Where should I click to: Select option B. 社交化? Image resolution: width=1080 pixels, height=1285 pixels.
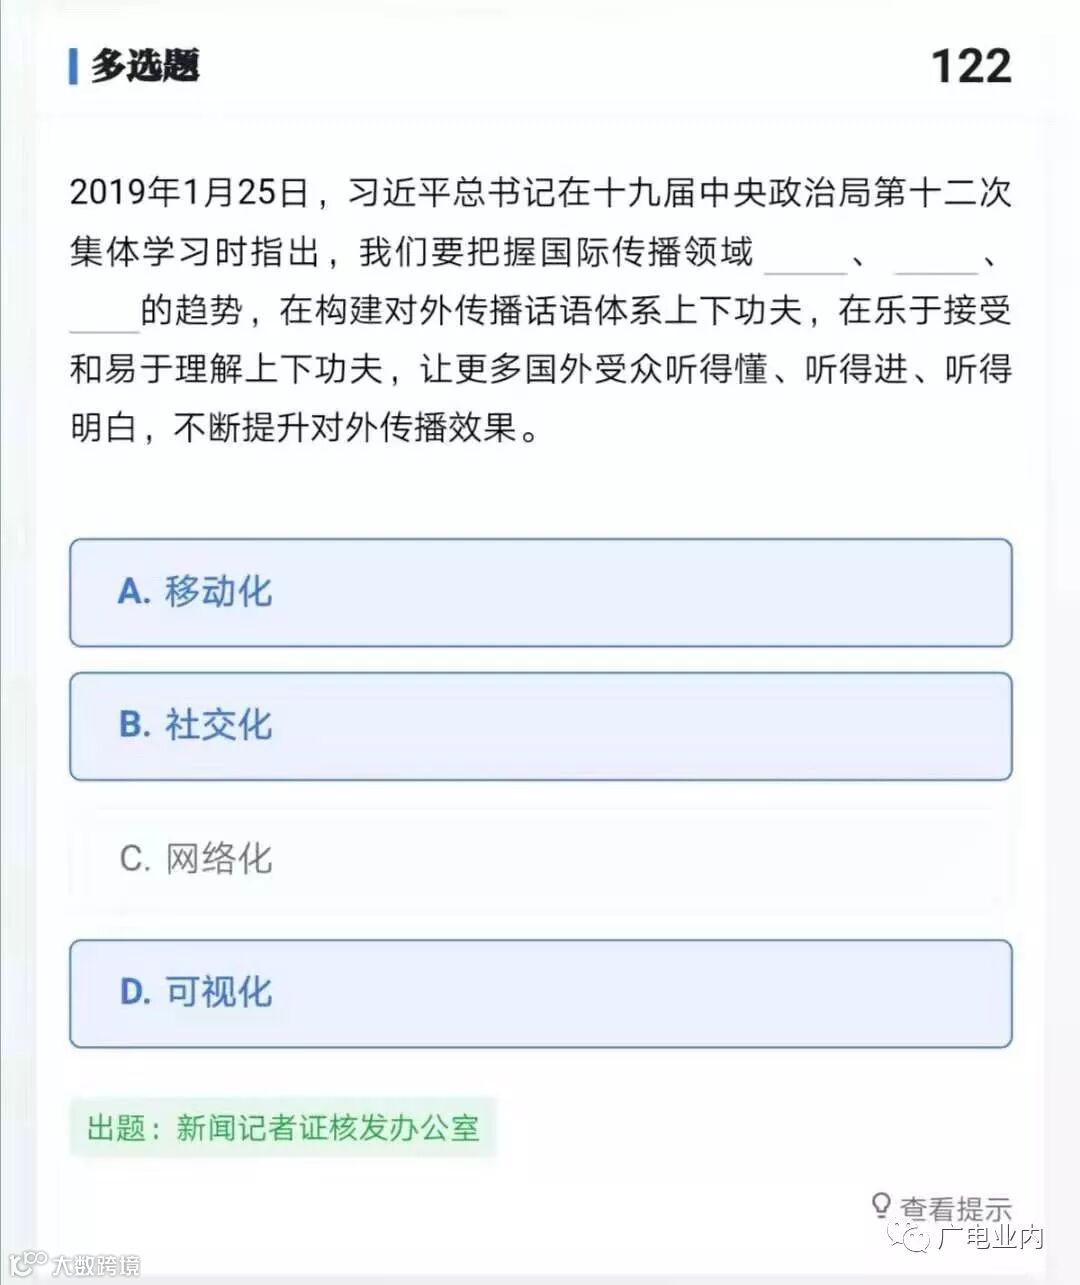540,726
